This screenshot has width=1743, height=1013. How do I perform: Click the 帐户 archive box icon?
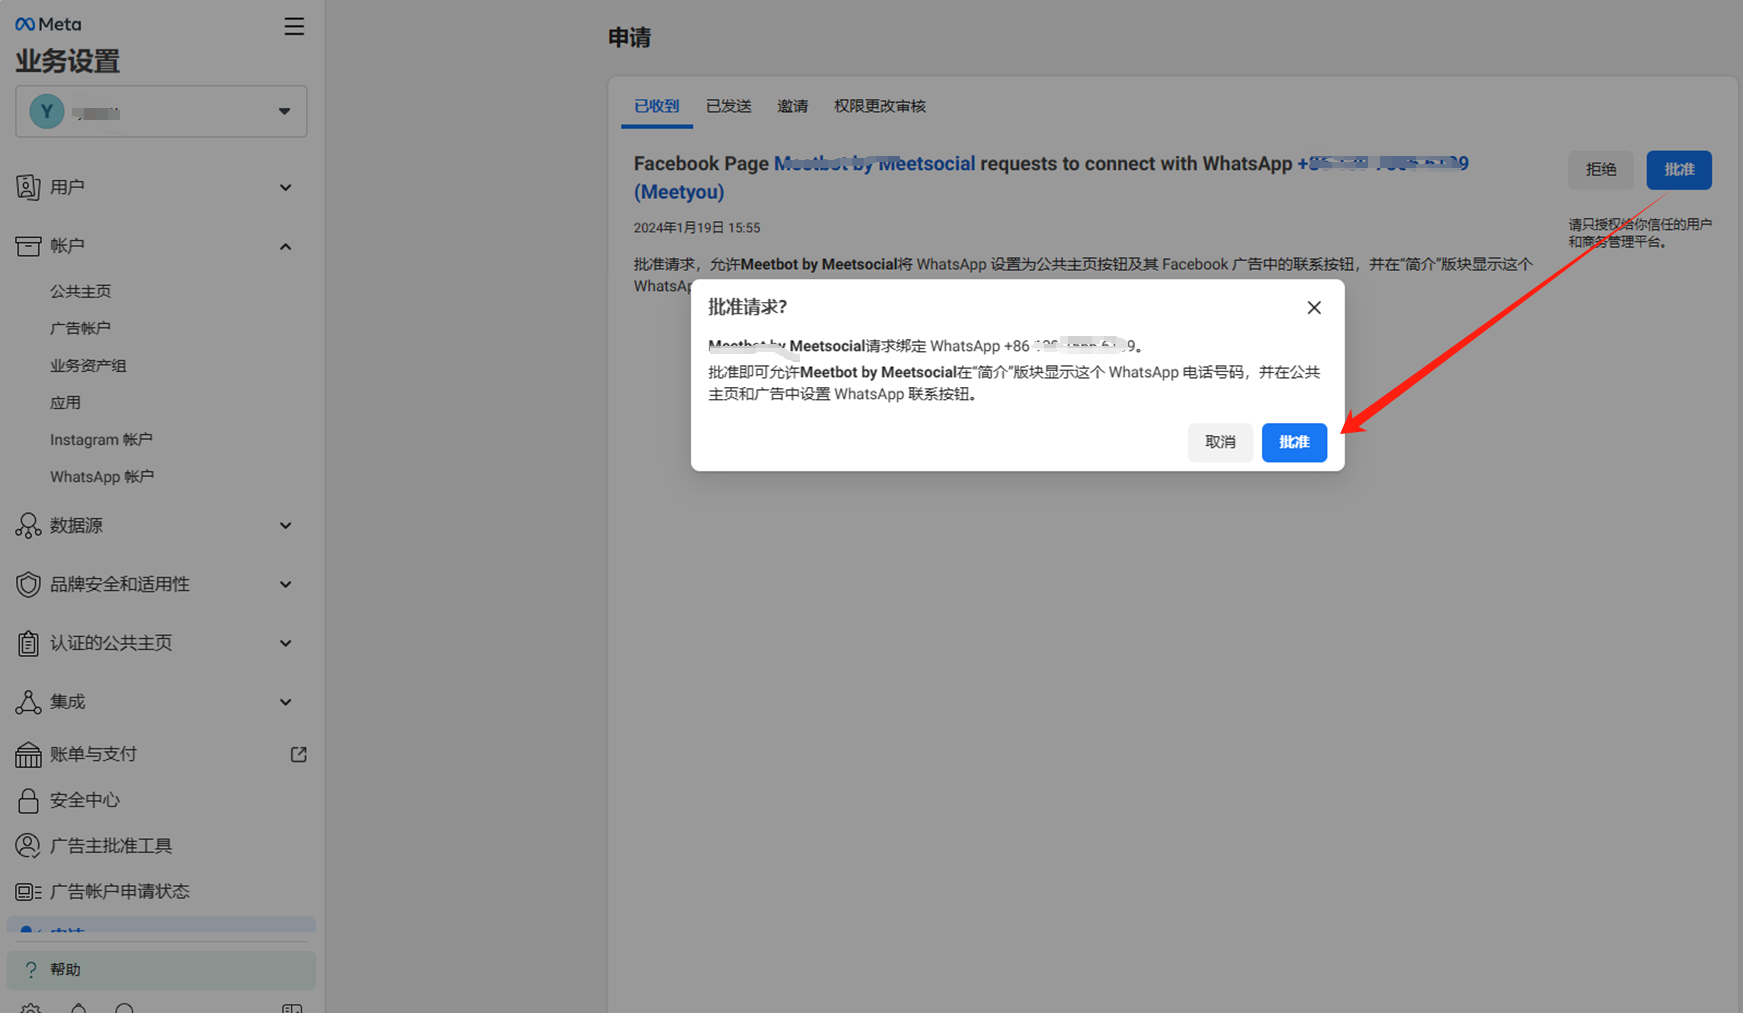[x=28, y=246]
